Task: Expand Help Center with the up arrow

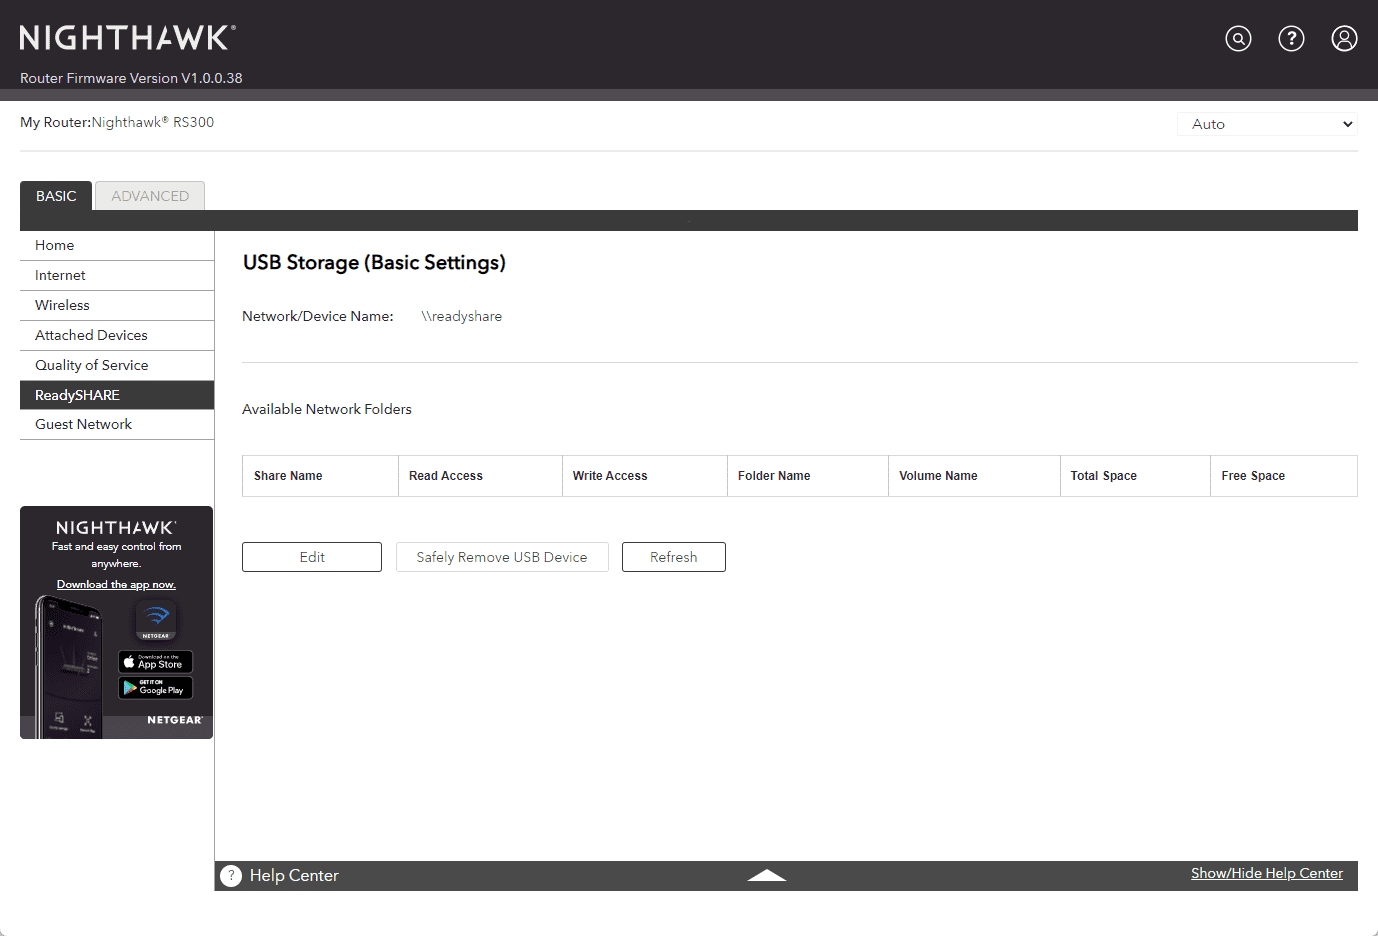Action: point(766,876)
